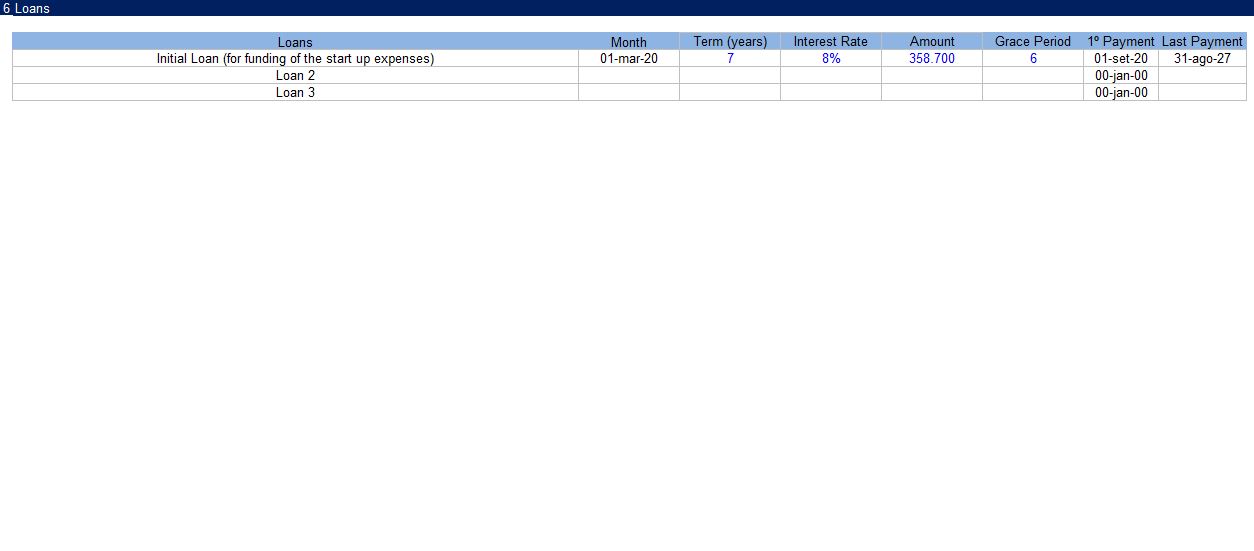Select the grace period '6' cell
This screenshot has width=1254, height=551.
(1033, 59)
